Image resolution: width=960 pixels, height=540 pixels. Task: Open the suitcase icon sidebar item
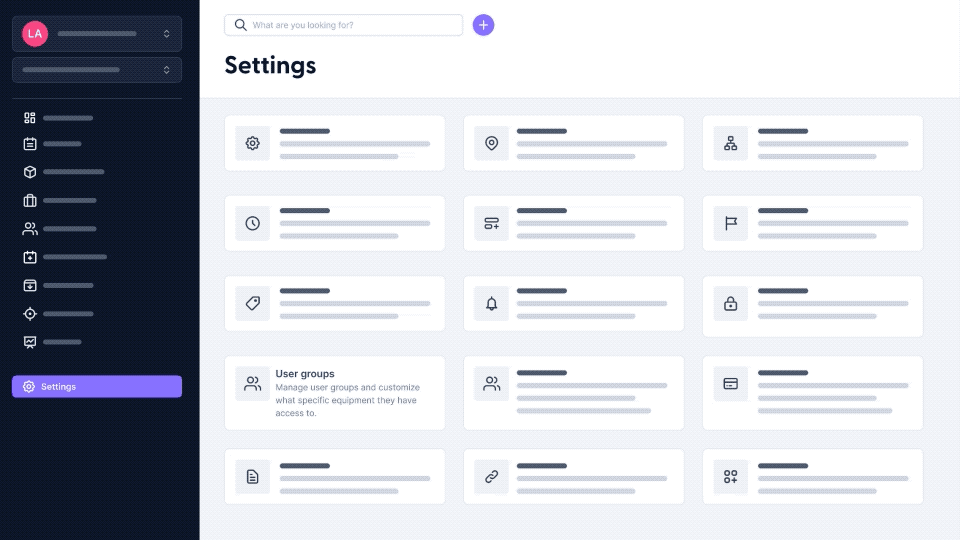tap(60, 200)
